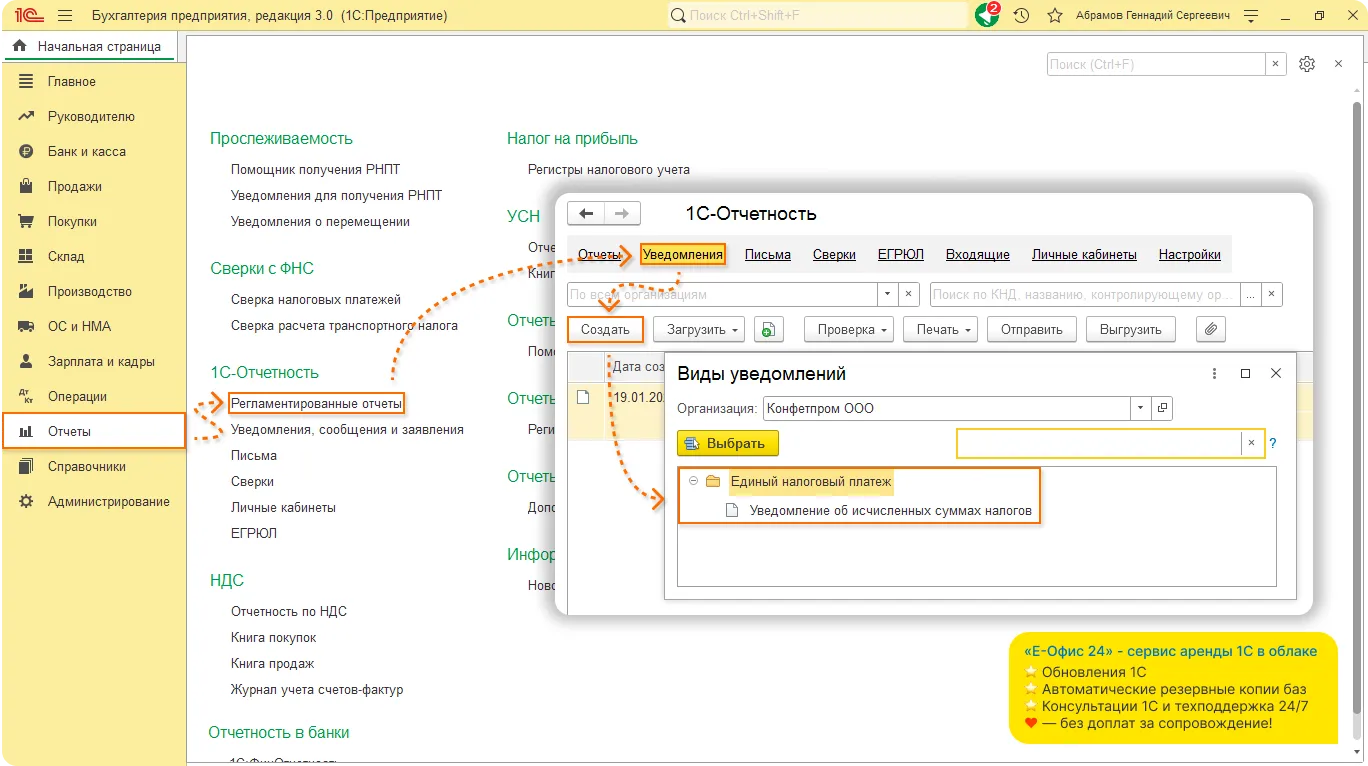Collapse the Единый налоговый платеж folder
Screen dimensions: 1368x766
click(x=693, y=481)
